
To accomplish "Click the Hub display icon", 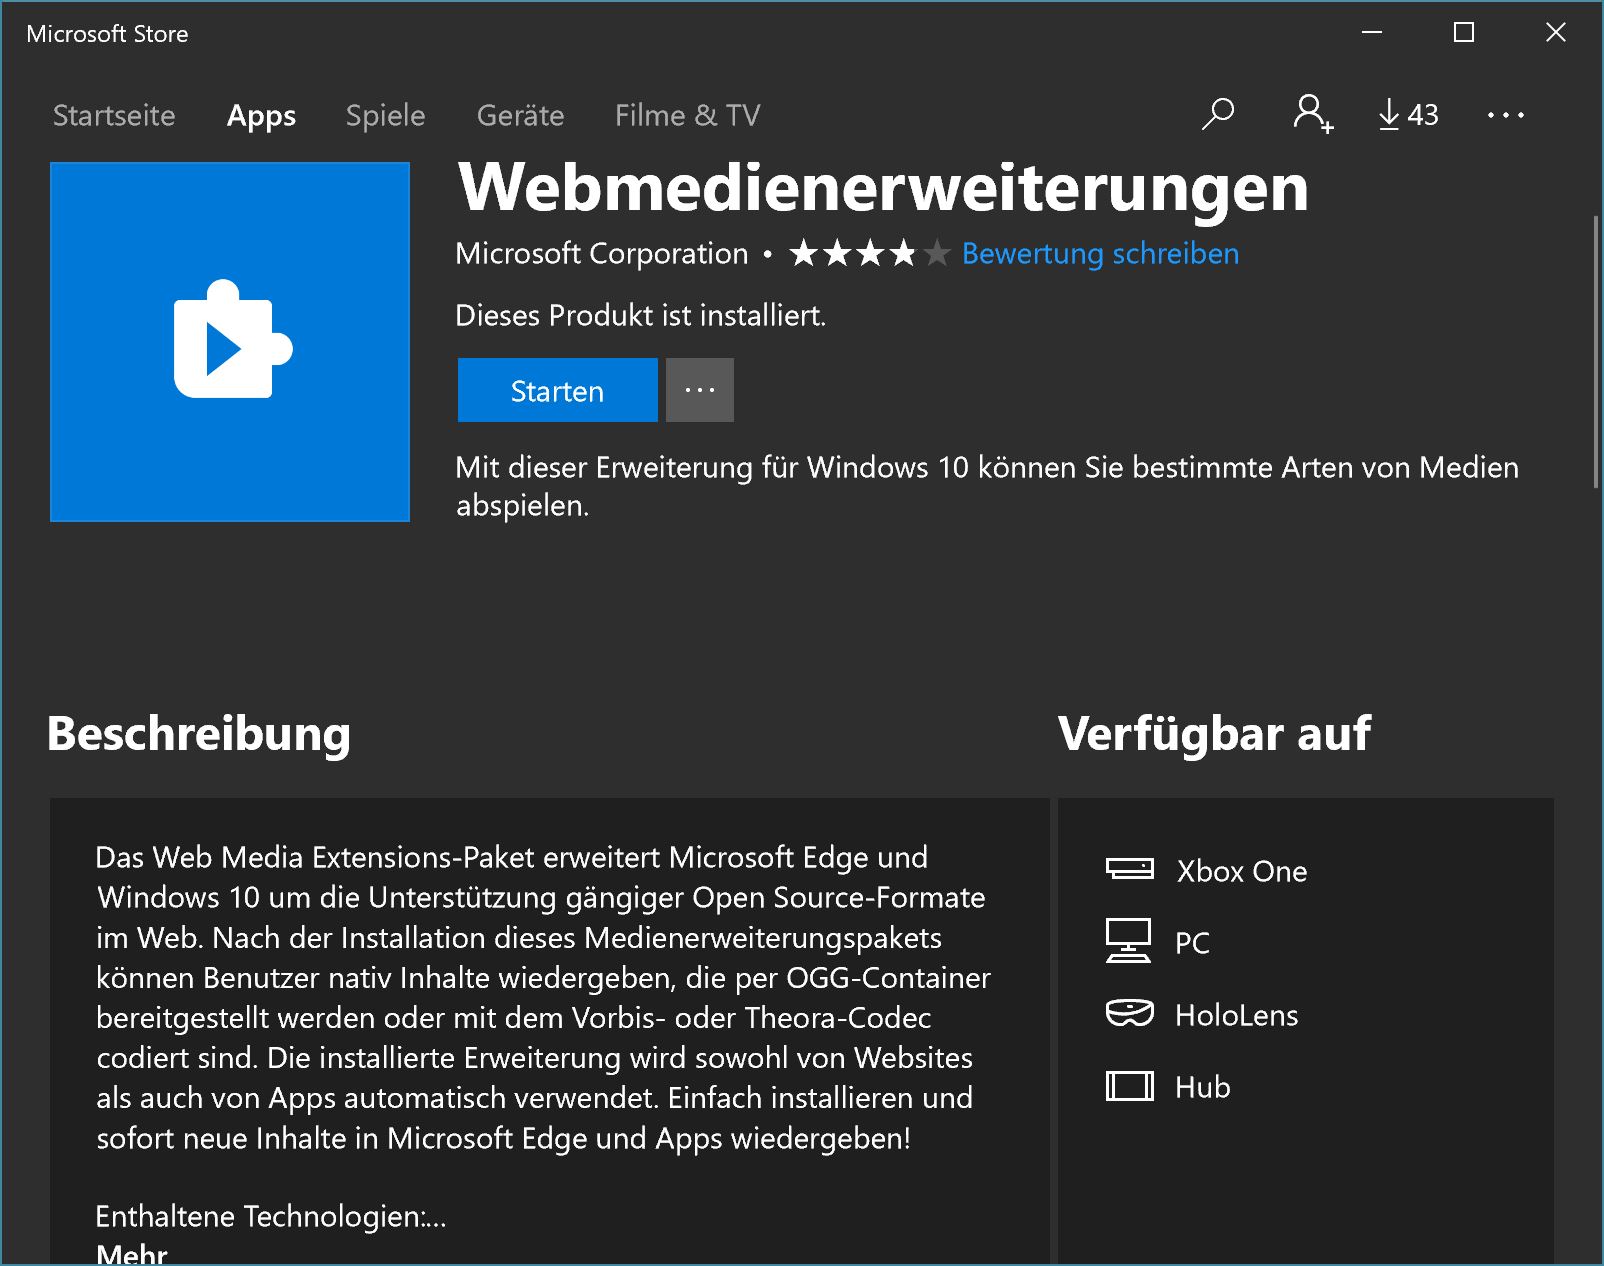I will [x=1129, y=1086].
